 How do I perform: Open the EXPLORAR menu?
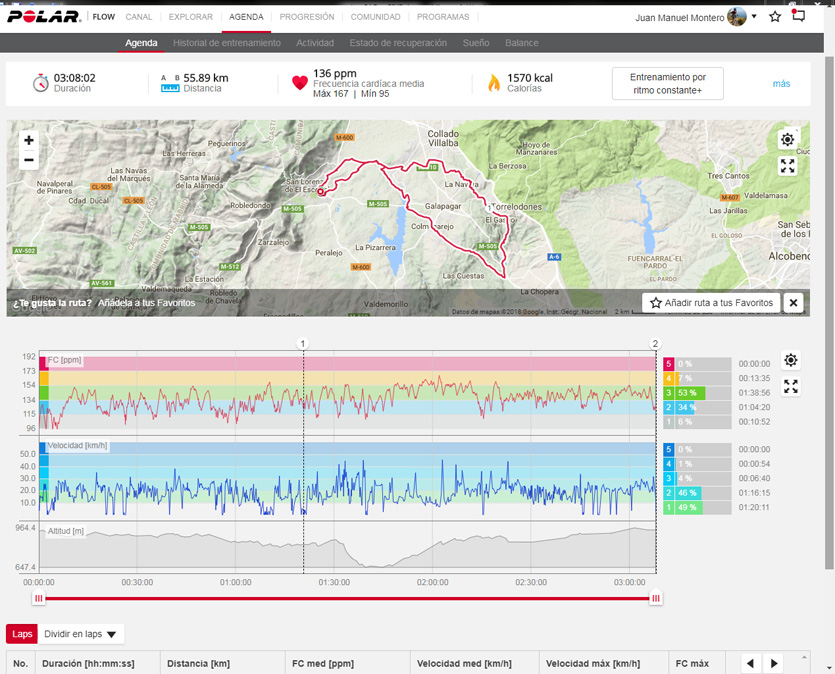191,17
